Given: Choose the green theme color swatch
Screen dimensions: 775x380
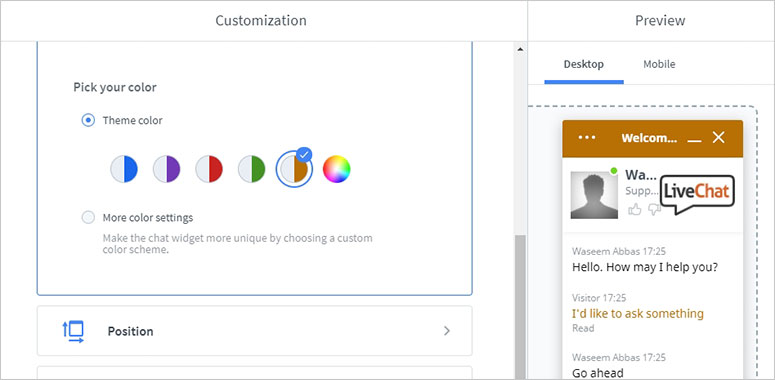Looking at the screenshot, I should coord(252,169).
